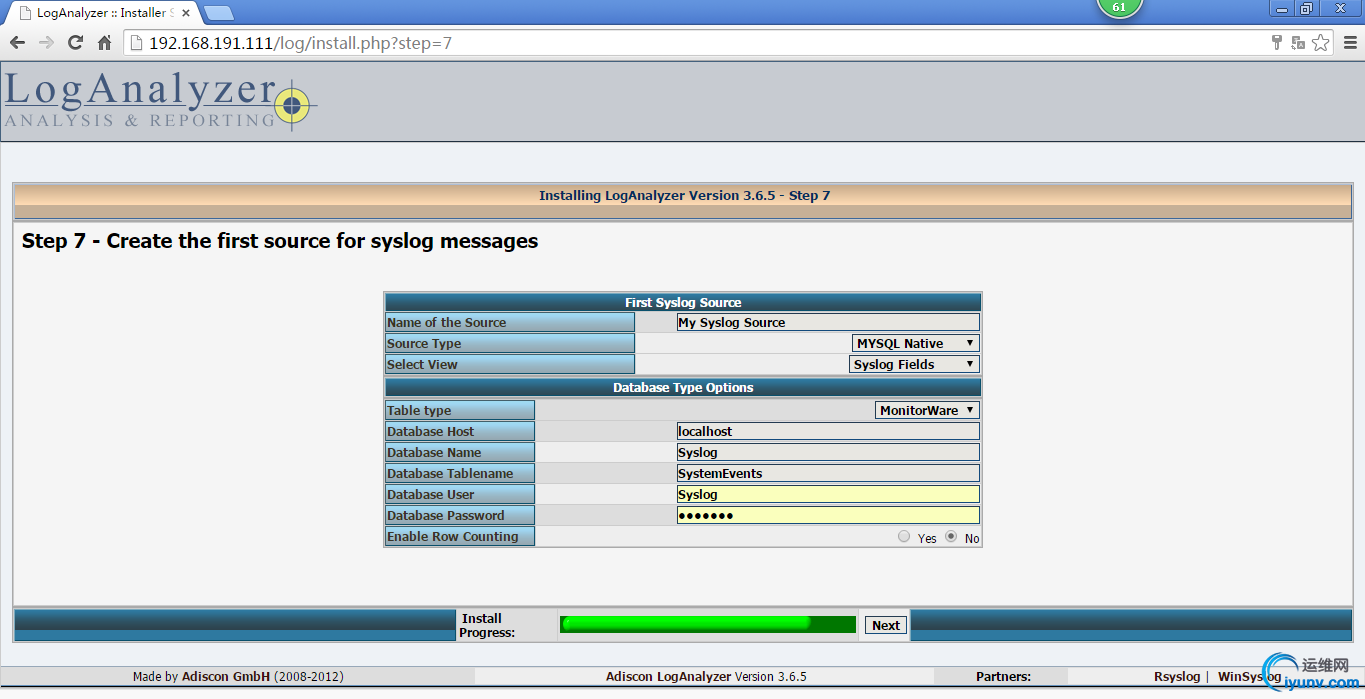This screenshot has width=1365, height=699.
Task: Click the Install Progress label
Action: 487,625
